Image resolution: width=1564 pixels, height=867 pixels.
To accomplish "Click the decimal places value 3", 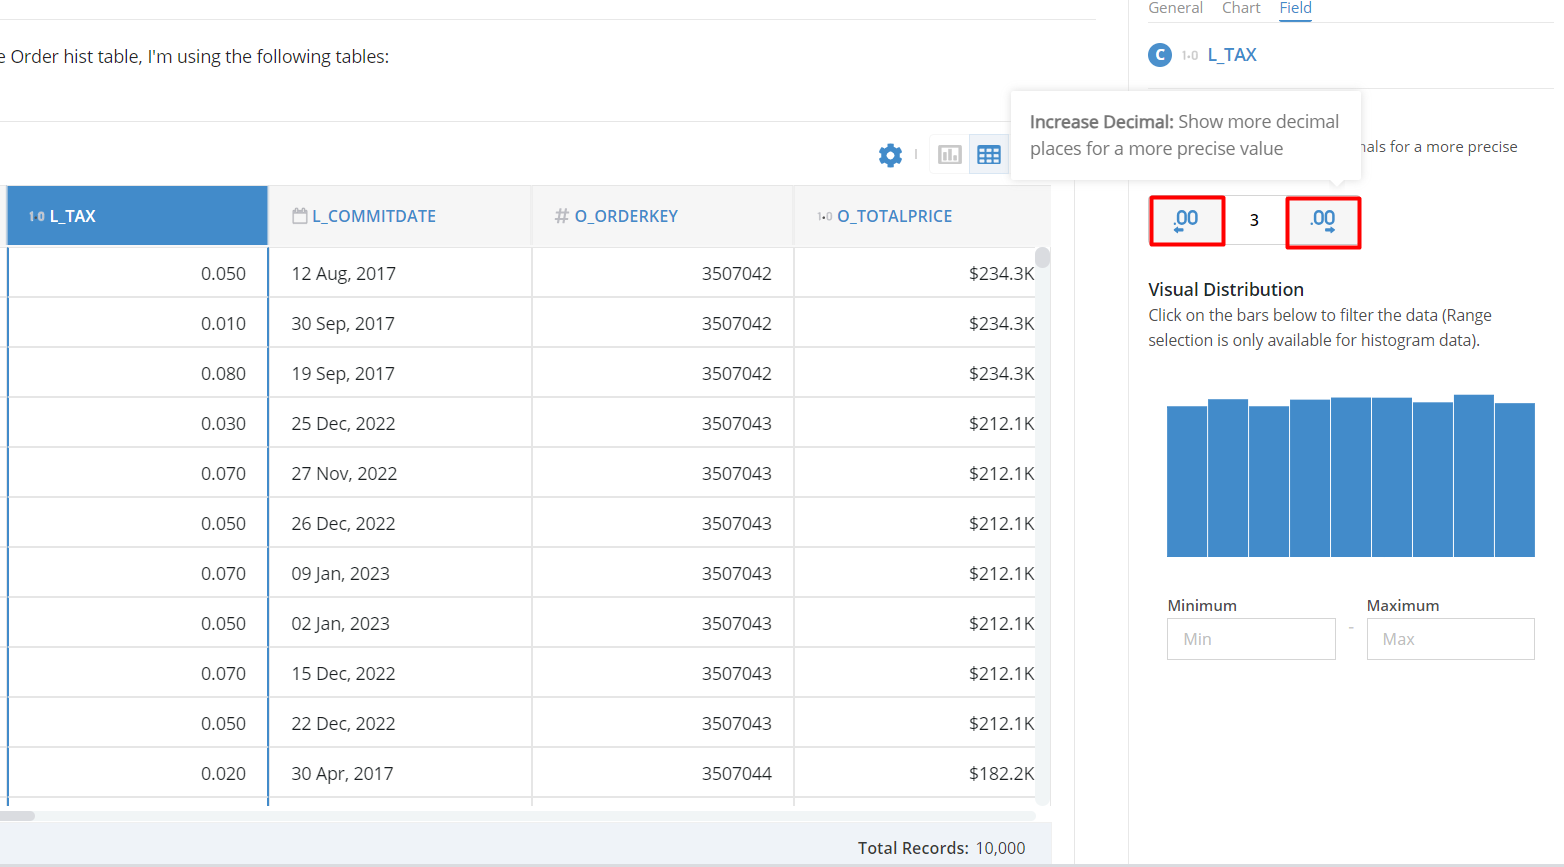I will (1254, 221).
